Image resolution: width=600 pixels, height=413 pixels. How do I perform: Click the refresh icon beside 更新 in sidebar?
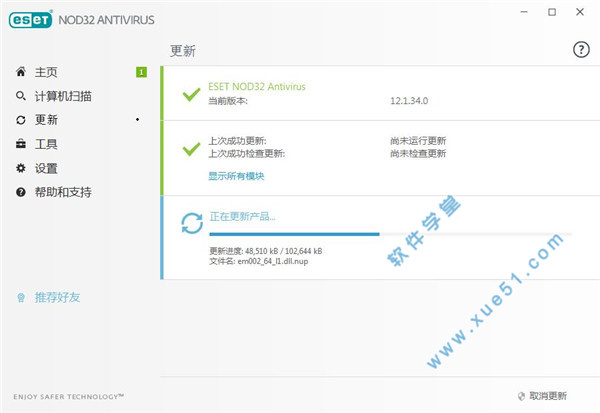(21, 120)
